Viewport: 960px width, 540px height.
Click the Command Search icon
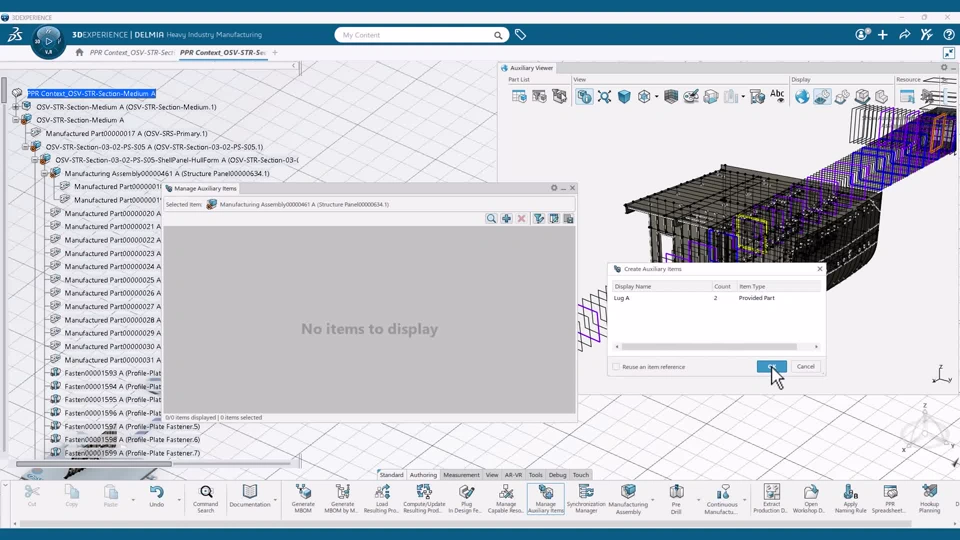206,492
